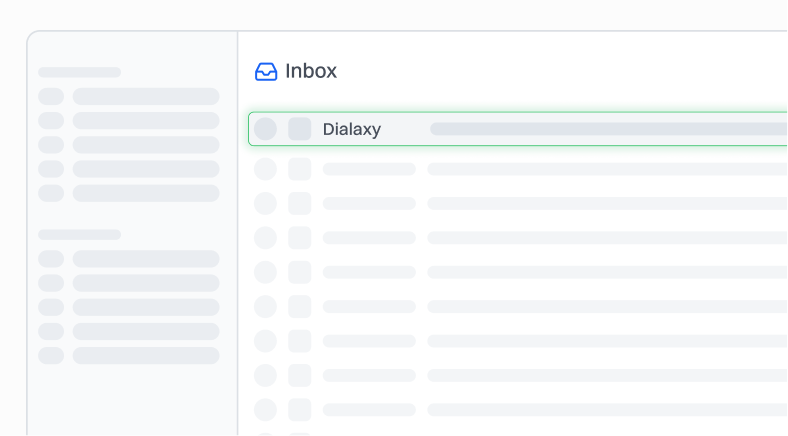Click last item icon in lower sidebar group
This screenshot has height=436, width=788.
pyautogui.click(x=51, y=355)
